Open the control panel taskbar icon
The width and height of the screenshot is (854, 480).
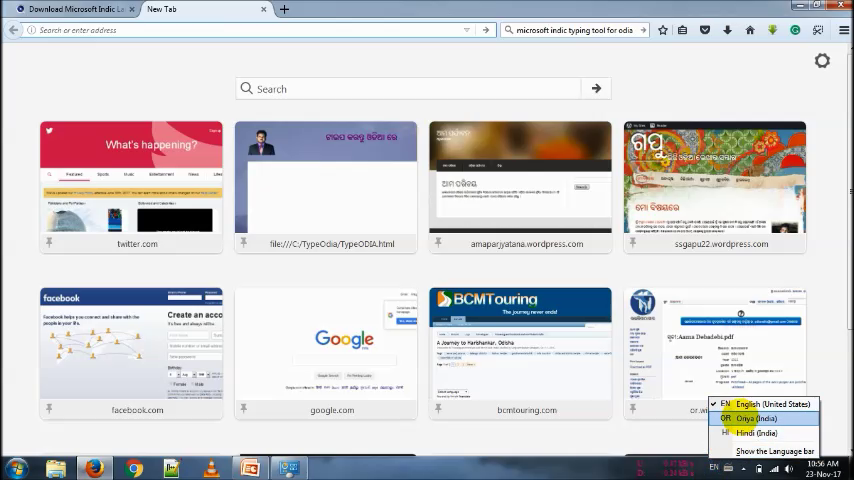(289, 469)
